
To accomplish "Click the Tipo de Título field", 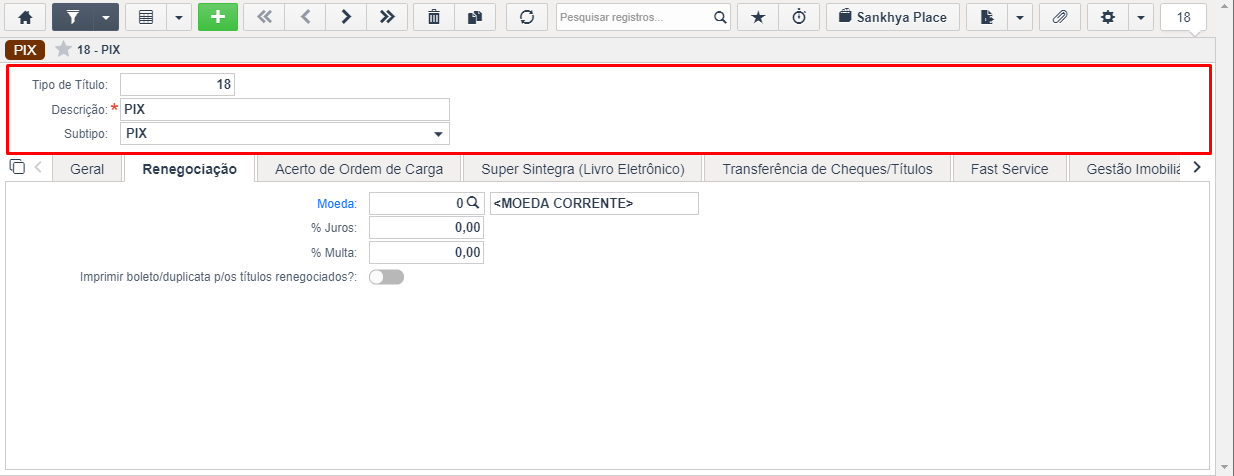I will 178,85.
